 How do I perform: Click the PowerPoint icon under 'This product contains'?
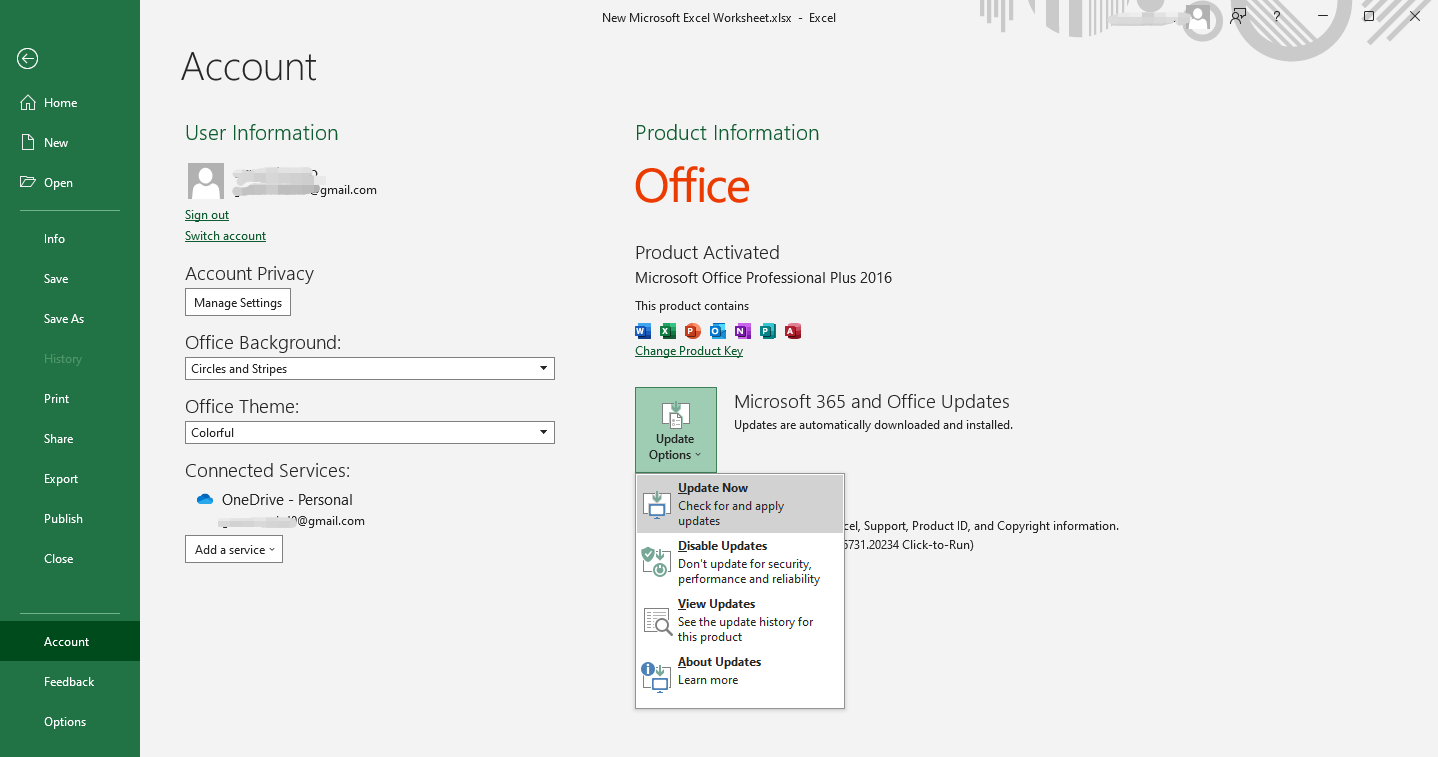[692, 330]
